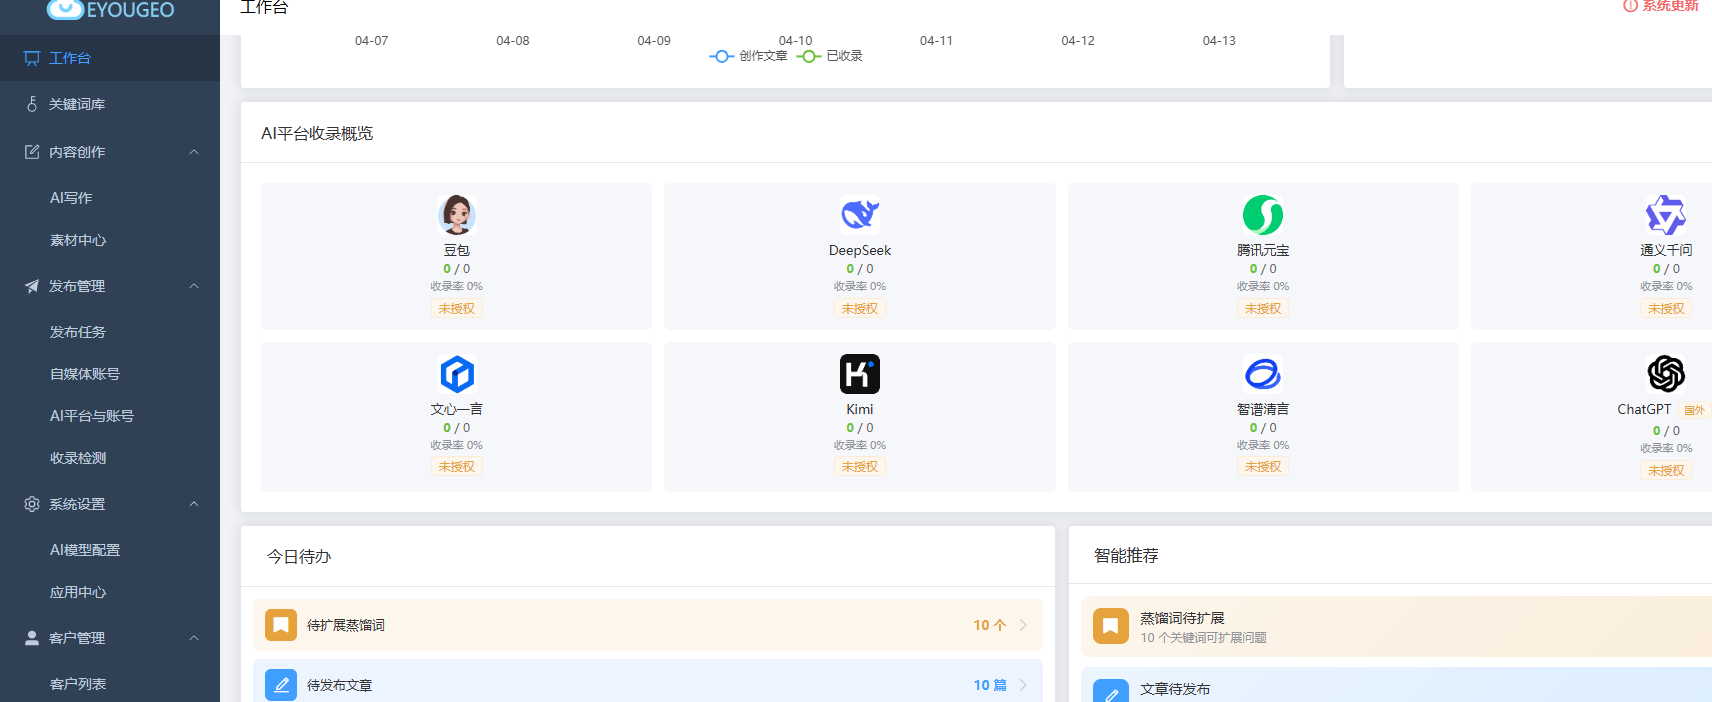The height and width of the screenshot is (702, 1712).
Task: Click the Wenxin Yiyan (文心一言) icon
Action: pyautogui.click(x=456, y=374)
